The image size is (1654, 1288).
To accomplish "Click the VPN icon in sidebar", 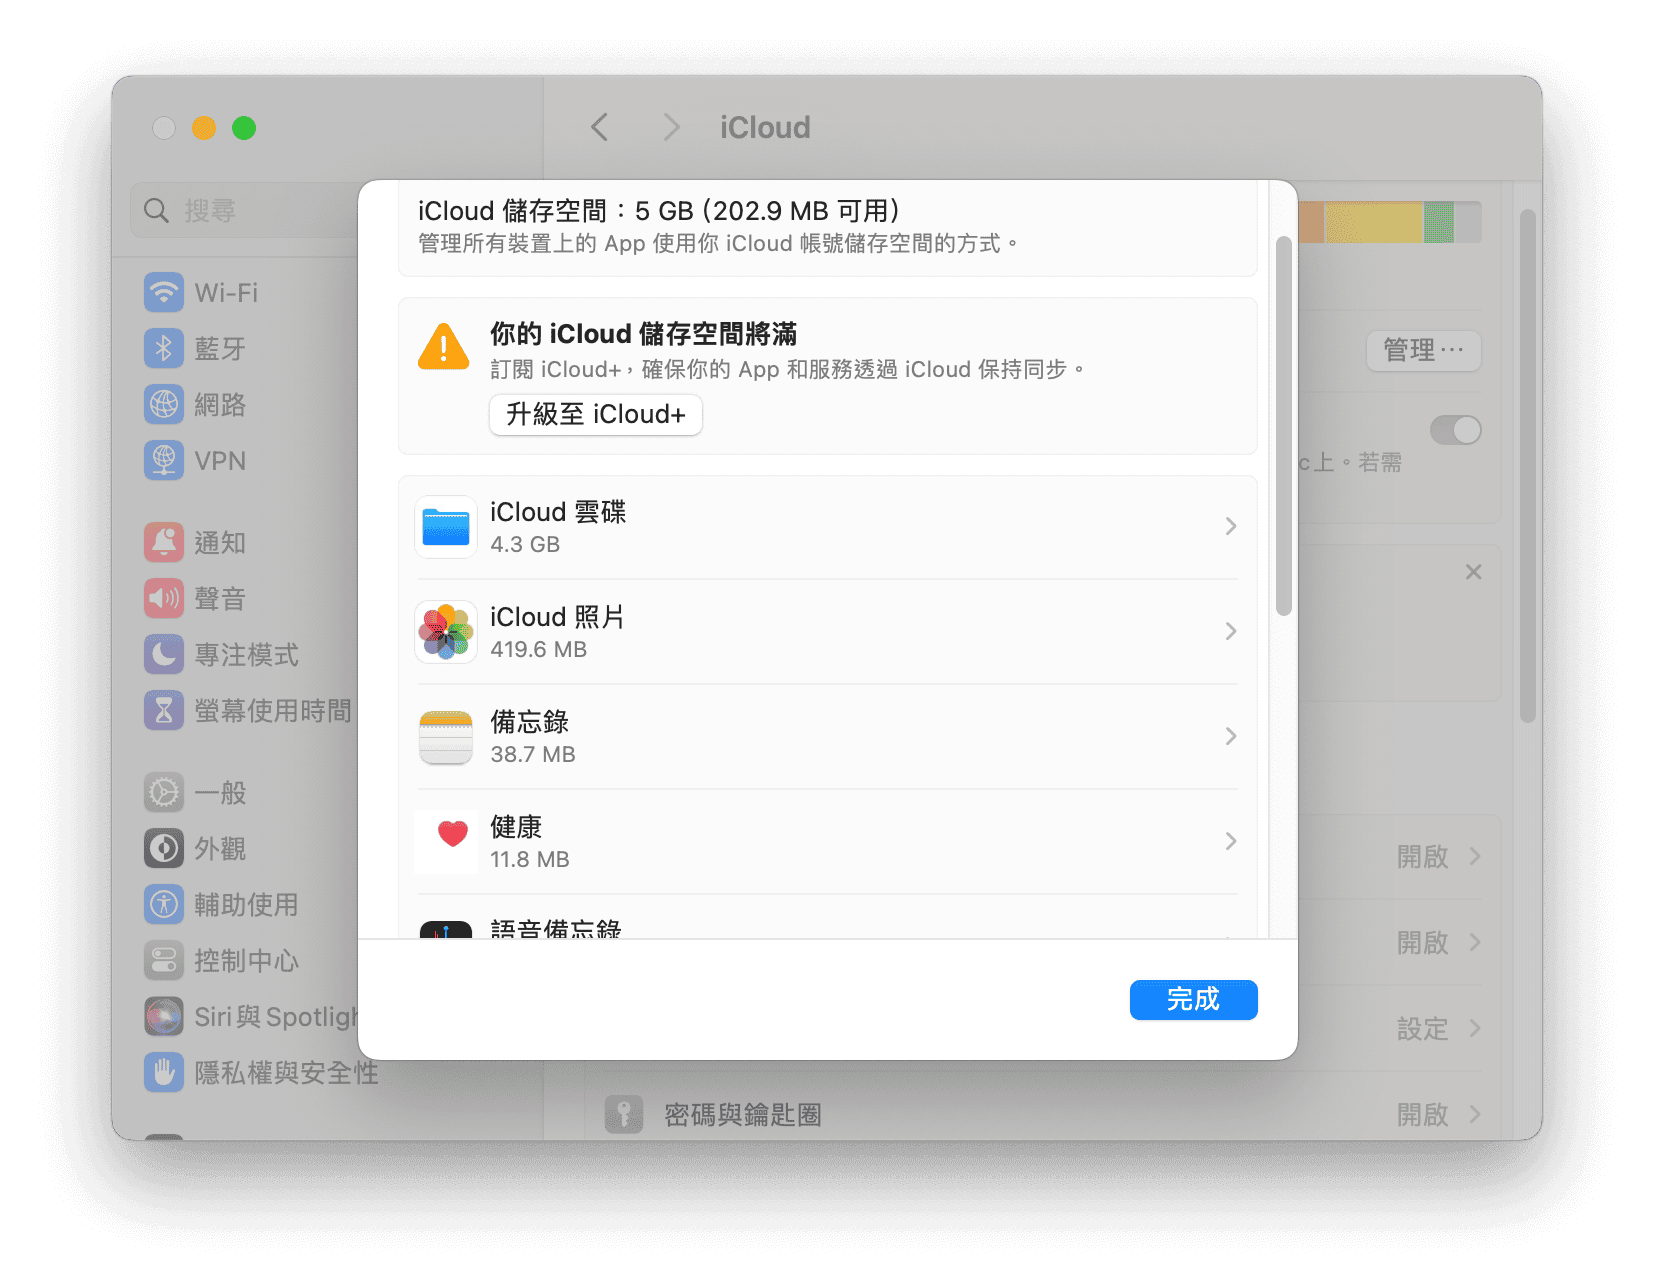I will tap(164, 460).
